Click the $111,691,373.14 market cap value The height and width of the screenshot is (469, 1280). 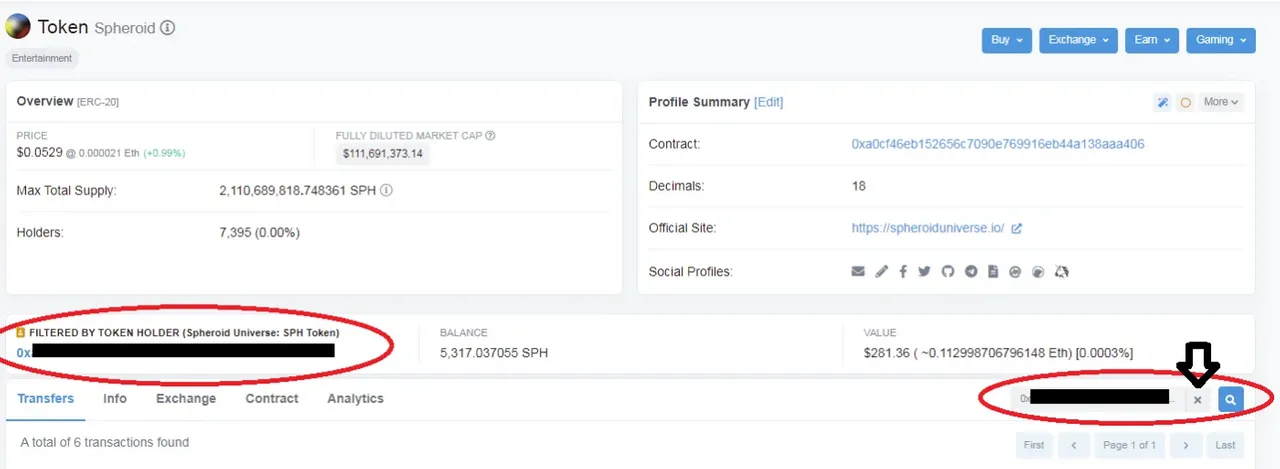pos(383,154)
